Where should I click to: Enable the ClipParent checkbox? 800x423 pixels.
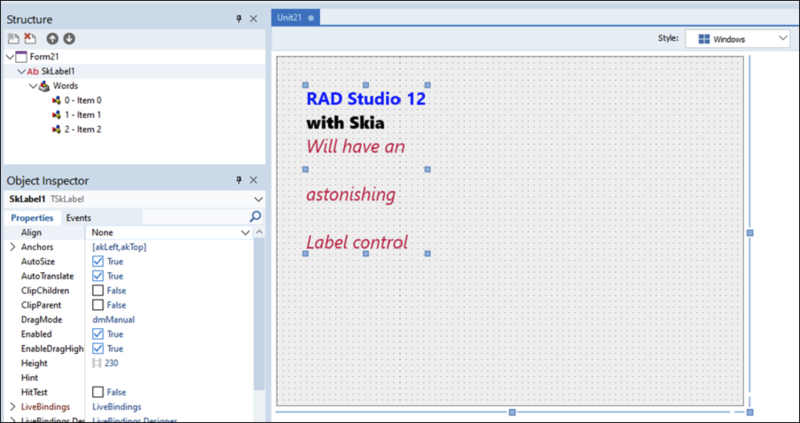[x=97, y=305]
